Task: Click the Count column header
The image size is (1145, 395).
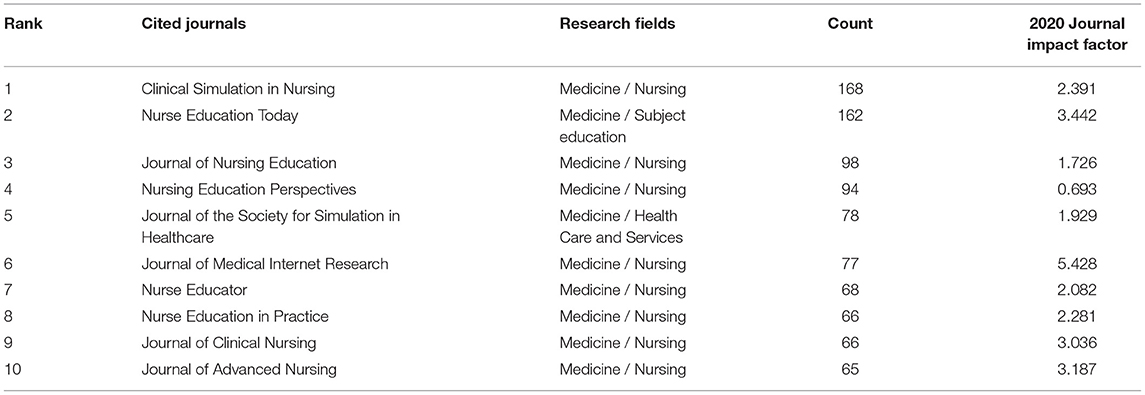Action: click(850, 23)
